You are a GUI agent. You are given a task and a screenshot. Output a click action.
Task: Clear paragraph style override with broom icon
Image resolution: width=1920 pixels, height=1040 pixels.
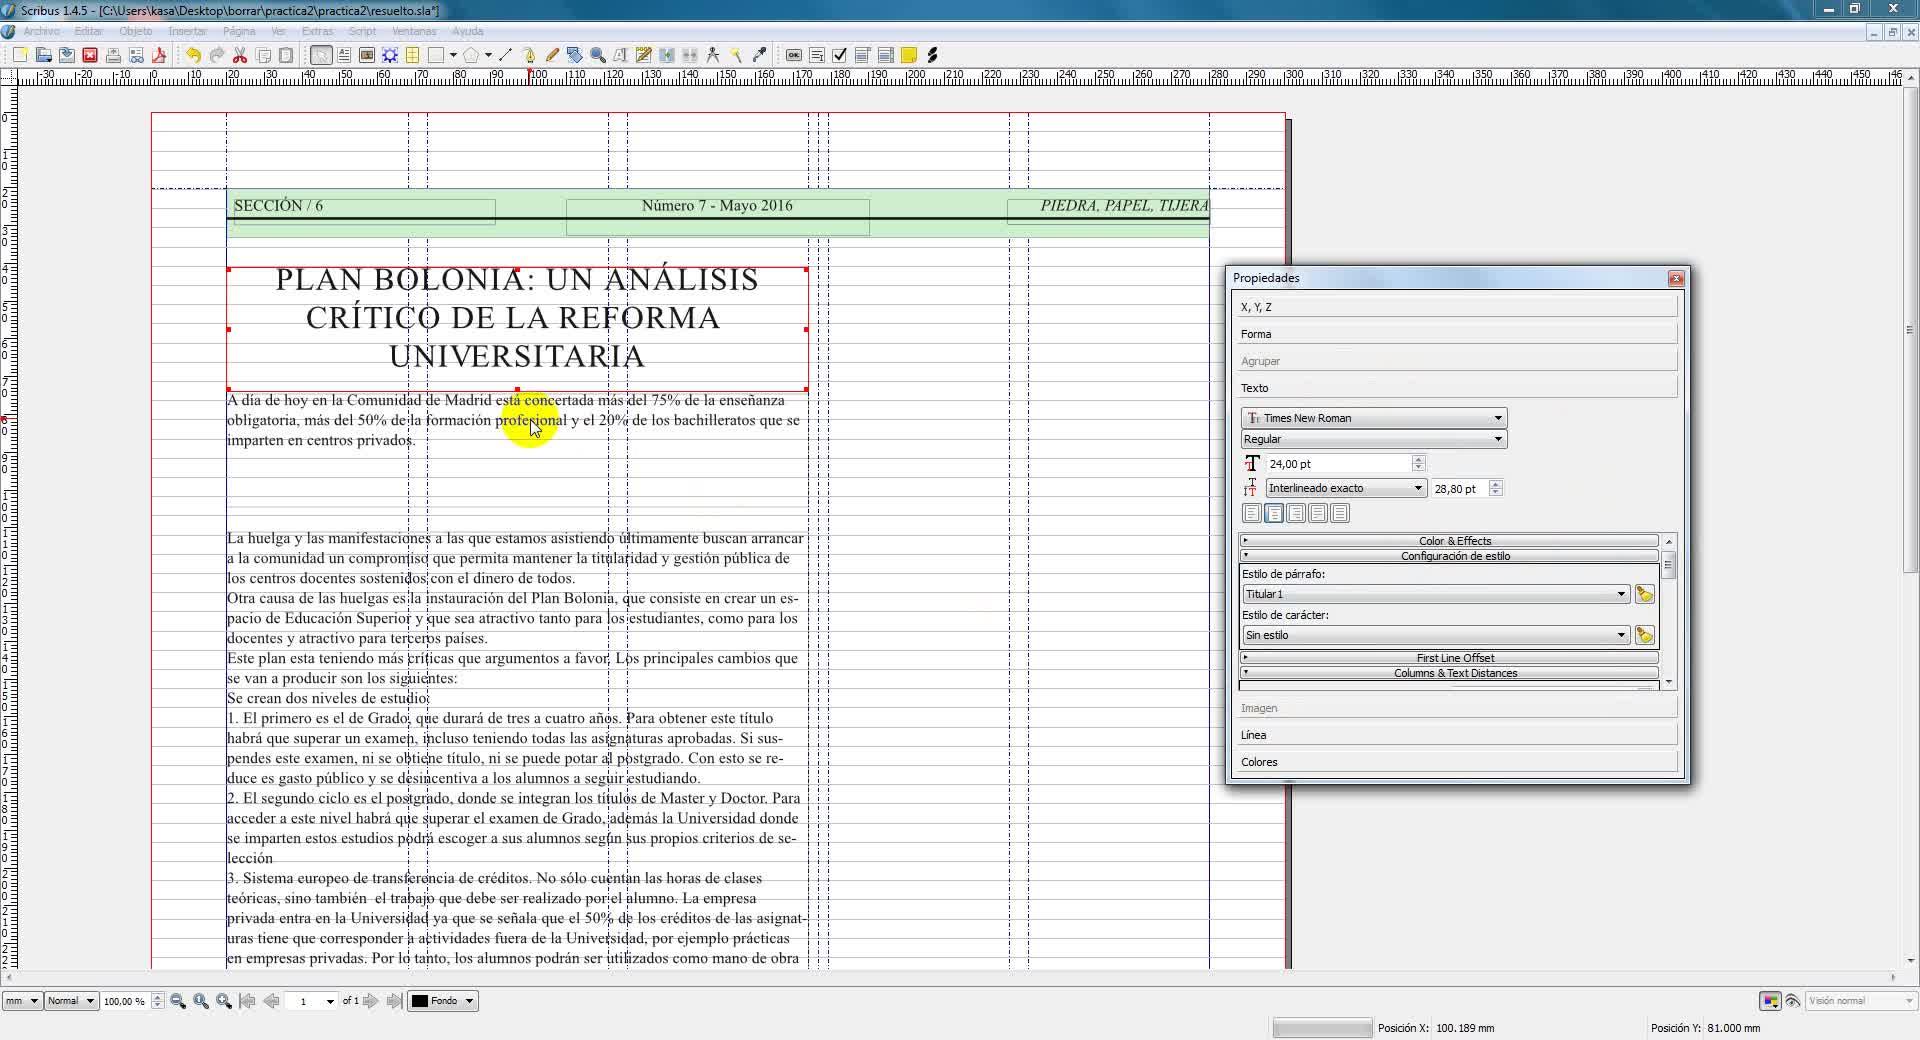coord(1644,595)
